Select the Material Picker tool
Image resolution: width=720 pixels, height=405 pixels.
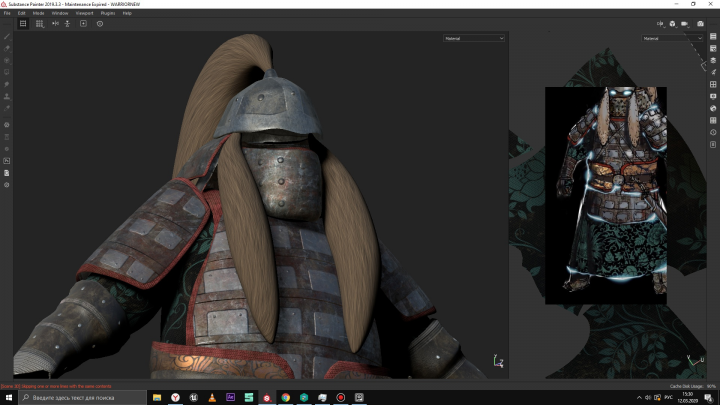click(7, 109)
